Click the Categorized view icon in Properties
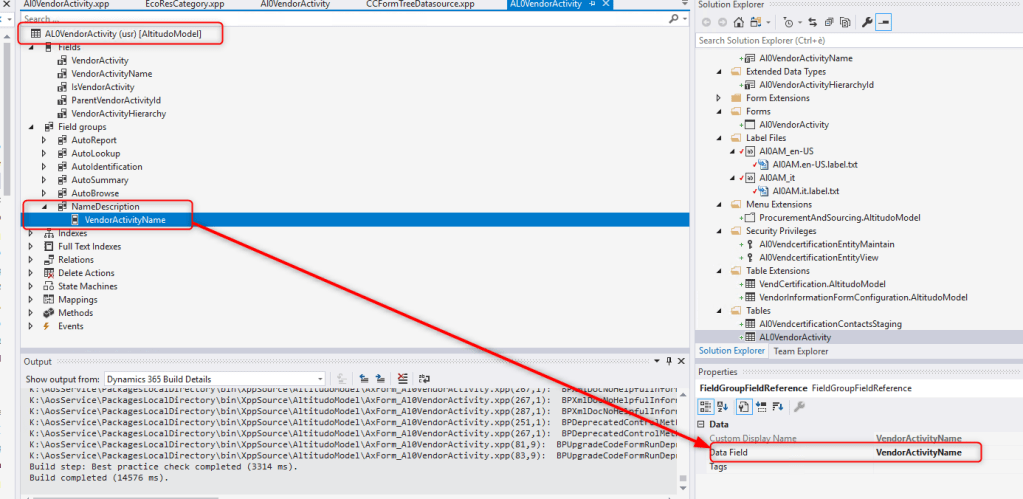This screenshot has height=499, width=1023. point(705,406)
